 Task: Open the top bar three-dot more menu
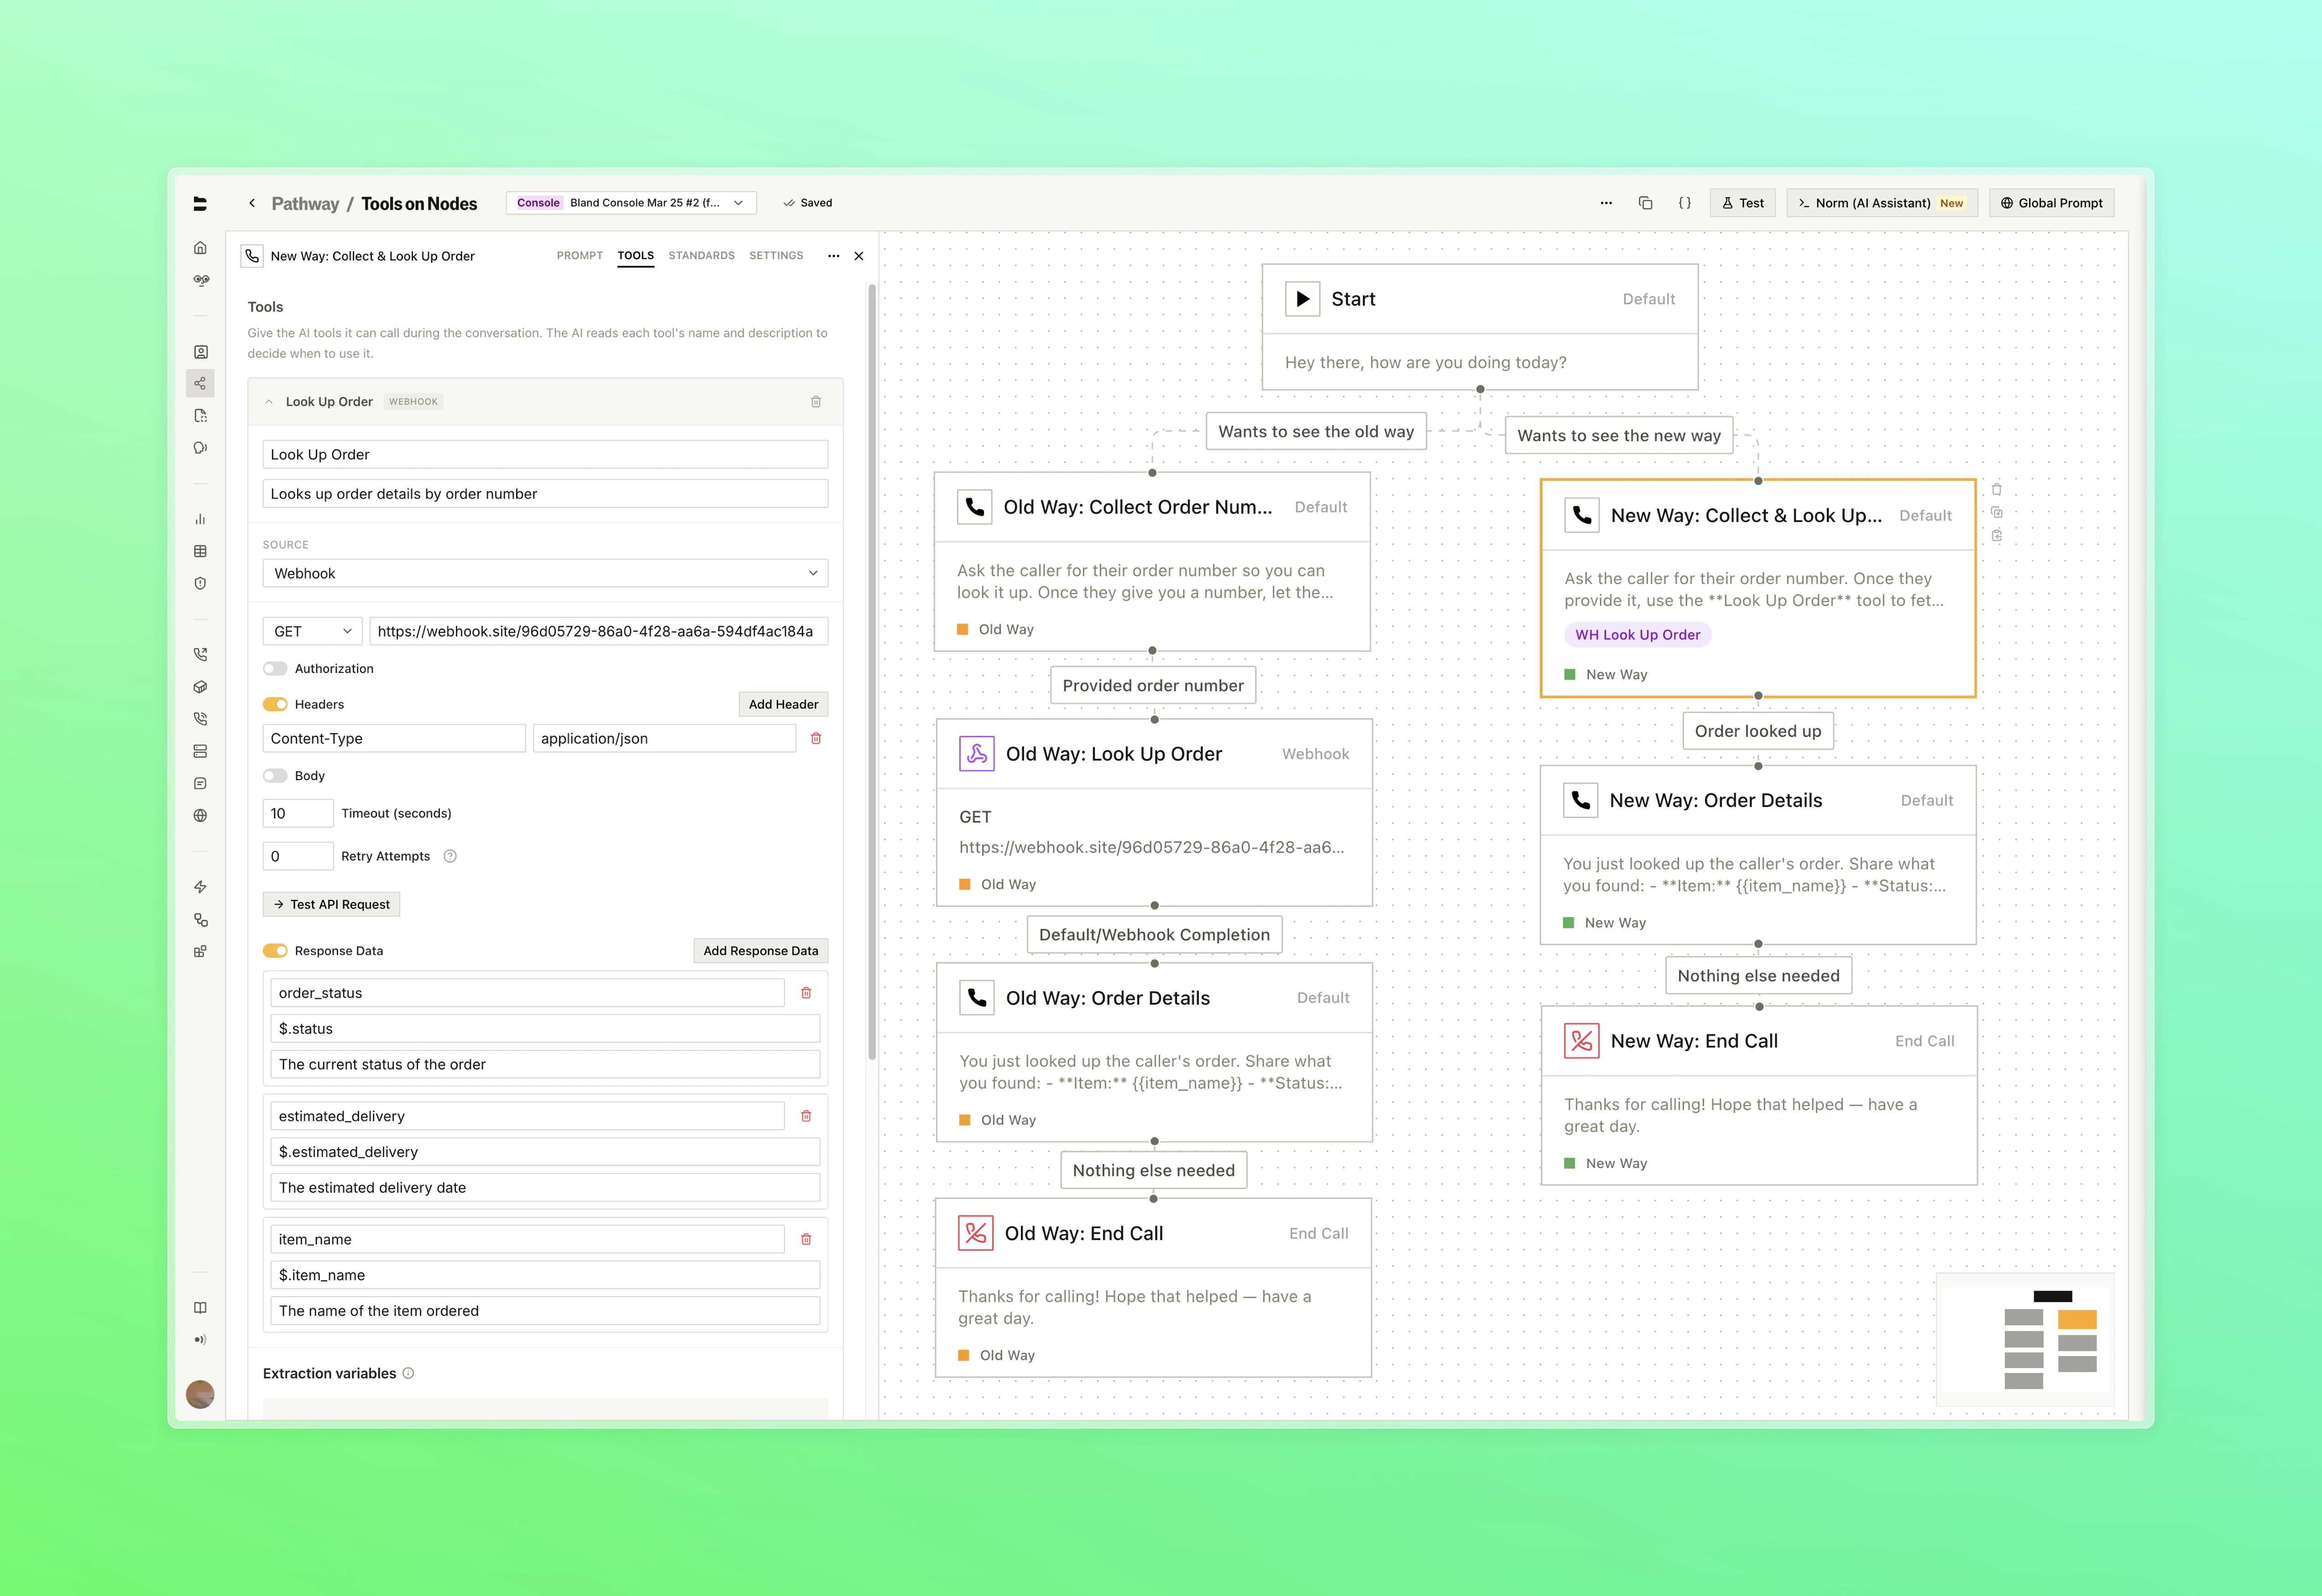[x=1606, y=203]
